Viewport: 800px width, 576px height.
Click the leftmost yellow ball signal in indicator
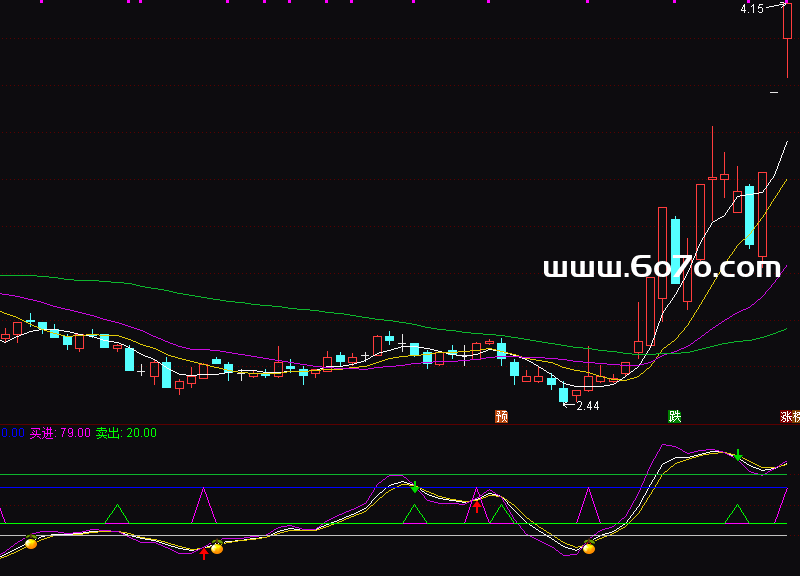tap(31, 543)
